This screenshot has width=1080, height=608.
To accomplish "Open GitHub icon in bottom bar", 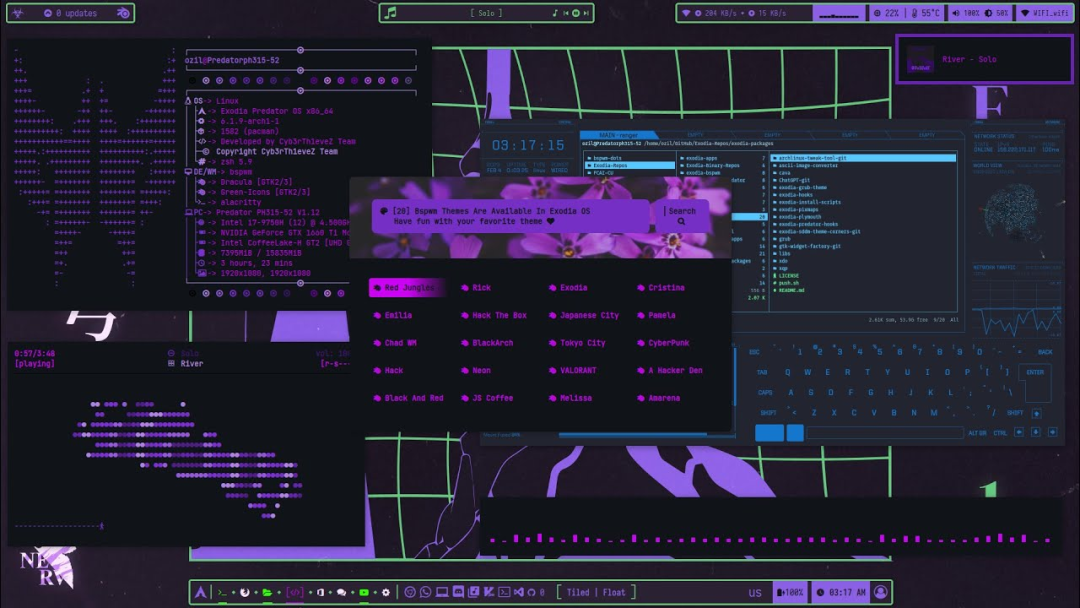I will coord(531,592).
